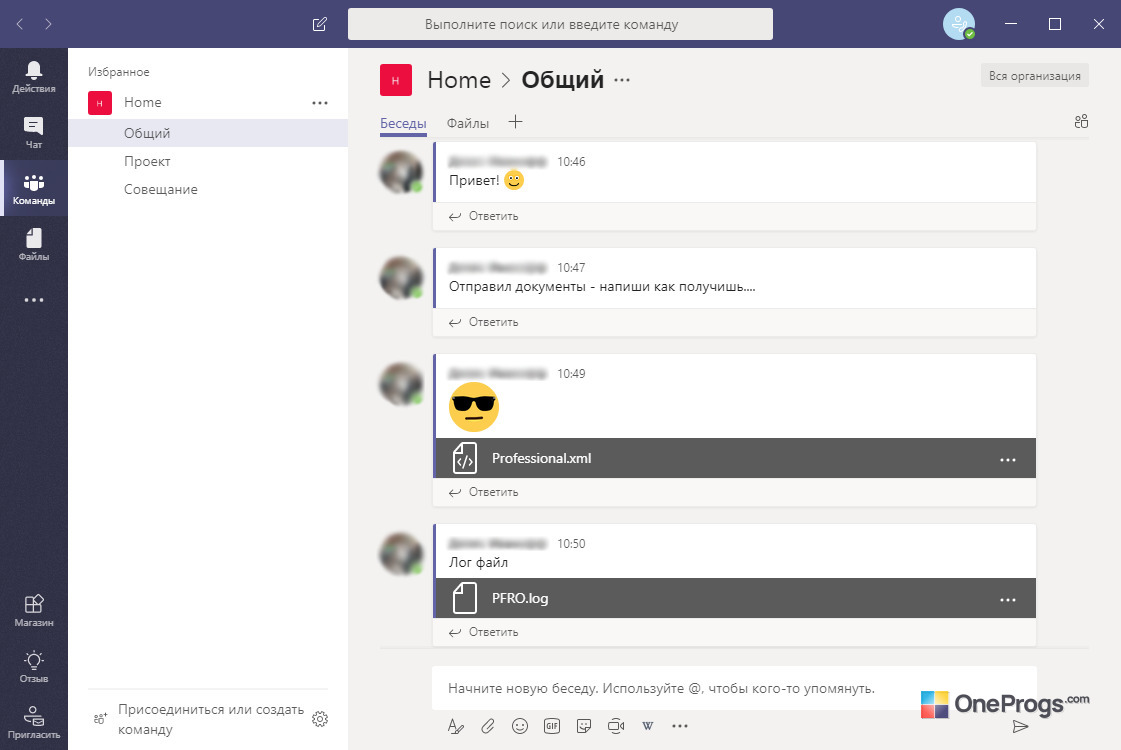This screenshot has width=1121, height=750.
Task: Show more apps via sidebar ellipsis
Action: coord(34,300)
